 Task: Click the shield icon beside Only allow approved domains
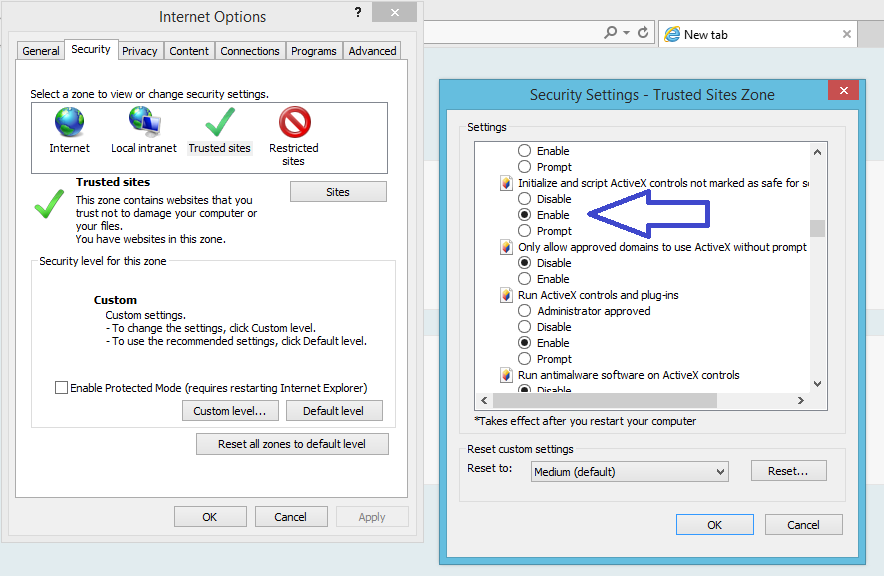point(506,247)
